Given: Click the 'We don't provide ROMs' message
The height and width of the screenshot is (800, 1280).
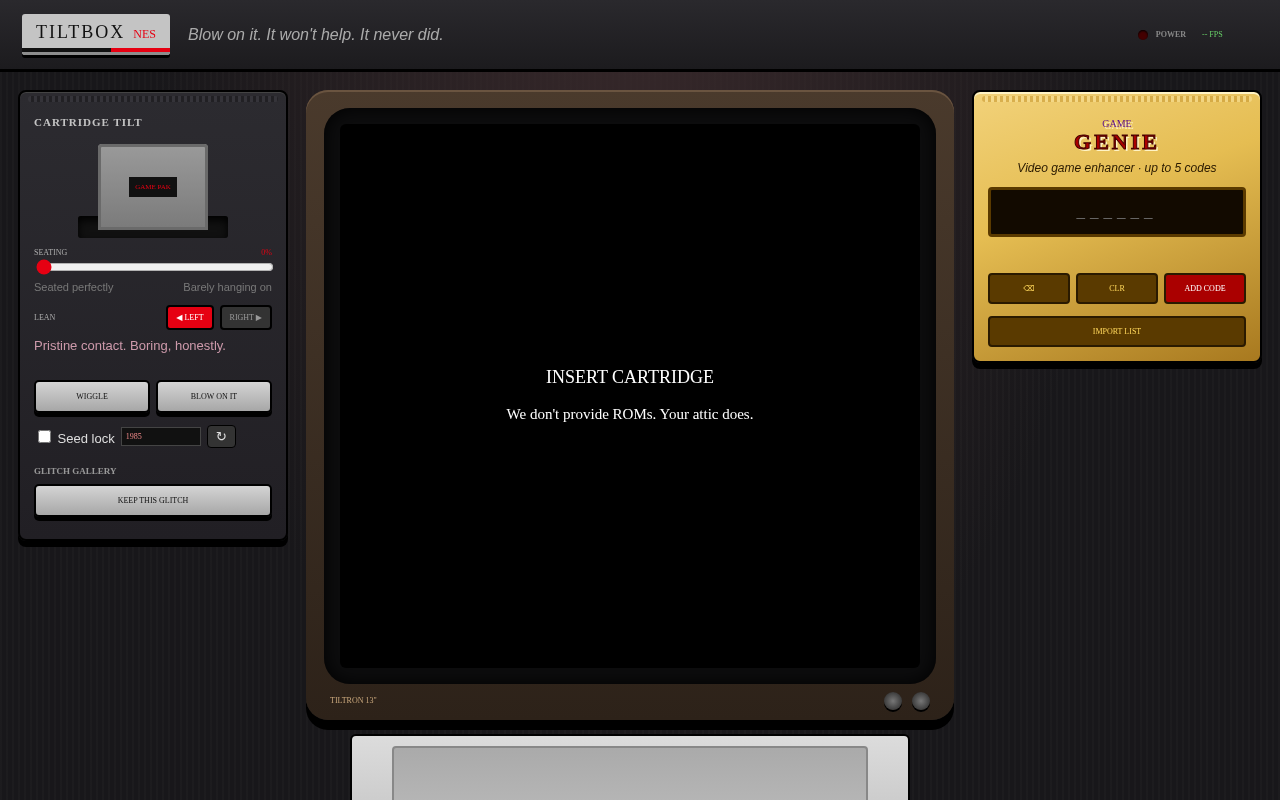Looking at the screenshot, I should coord(630,414).
